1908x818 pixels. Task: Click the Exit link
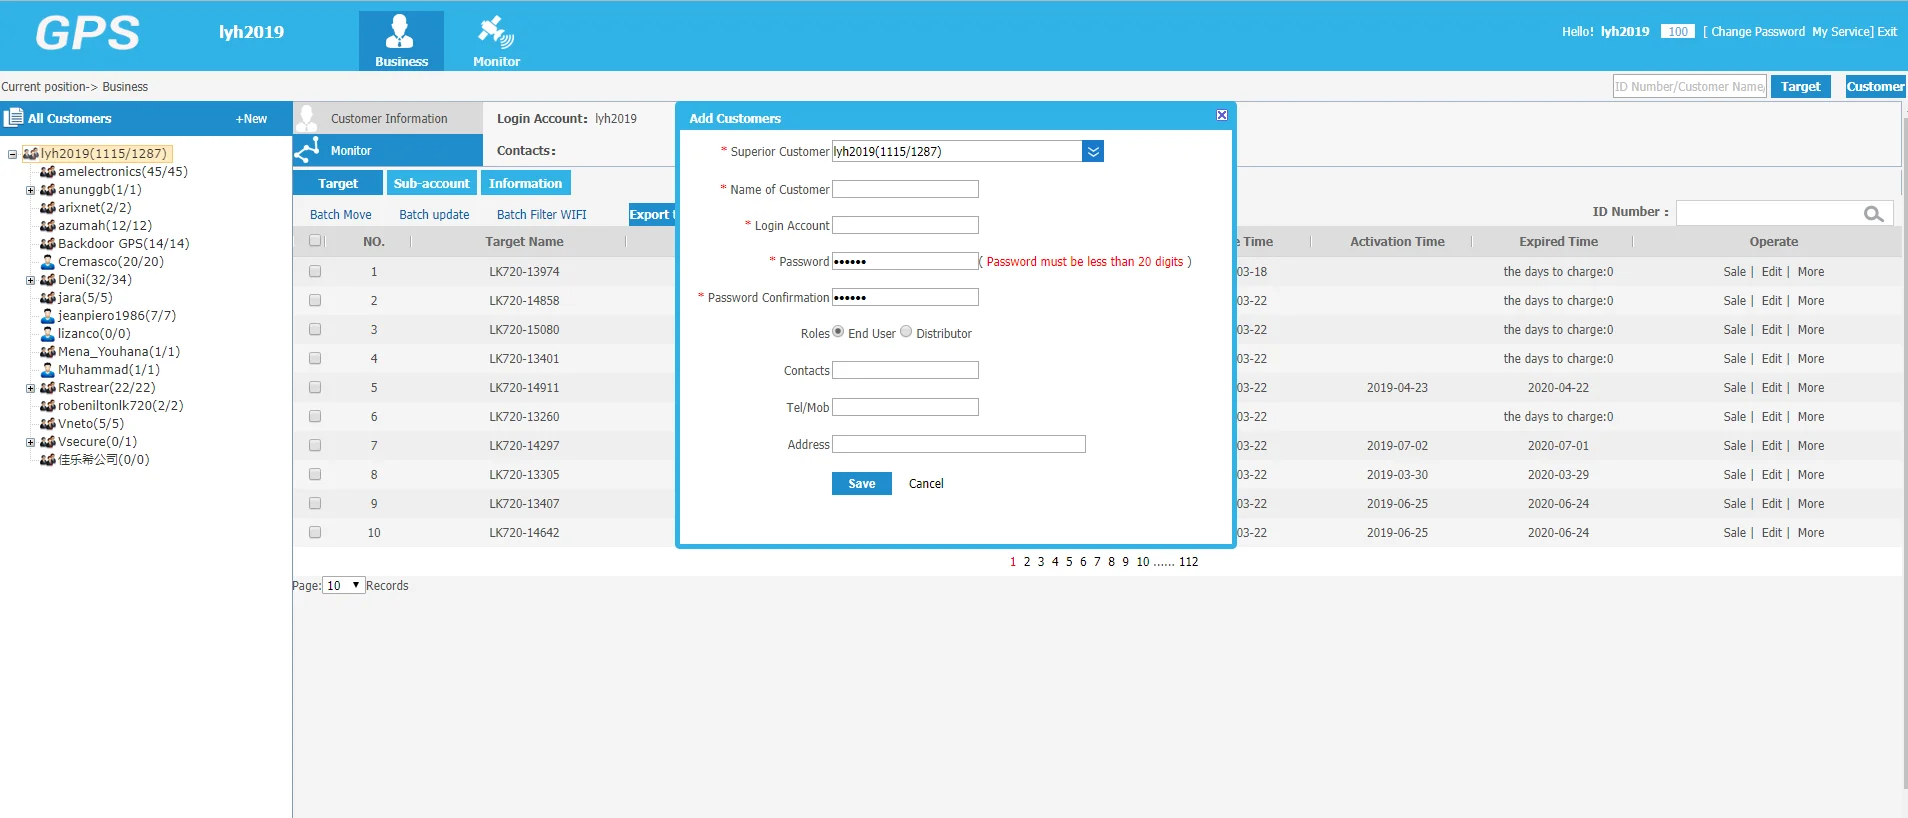pos(1887,32)
